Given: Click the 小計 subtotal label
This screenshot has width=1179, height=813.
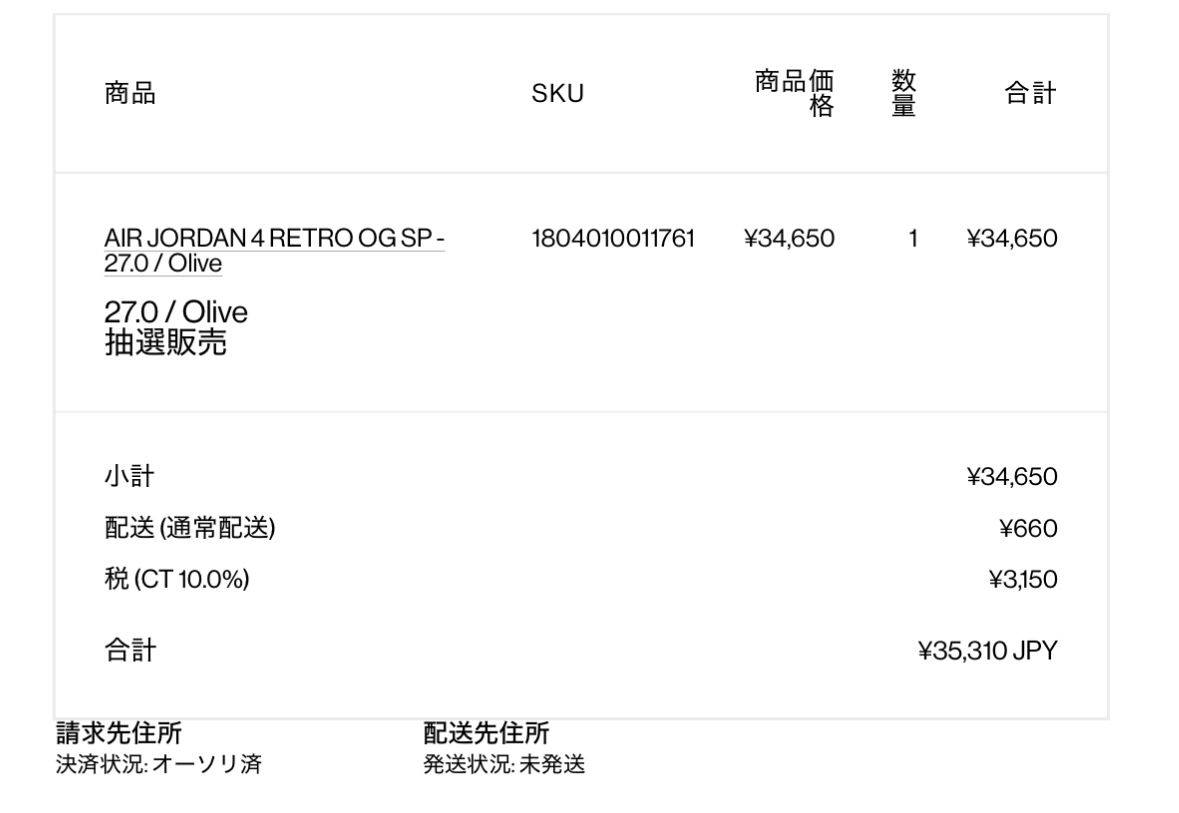Looking at the screenshot, I should 129,478.
